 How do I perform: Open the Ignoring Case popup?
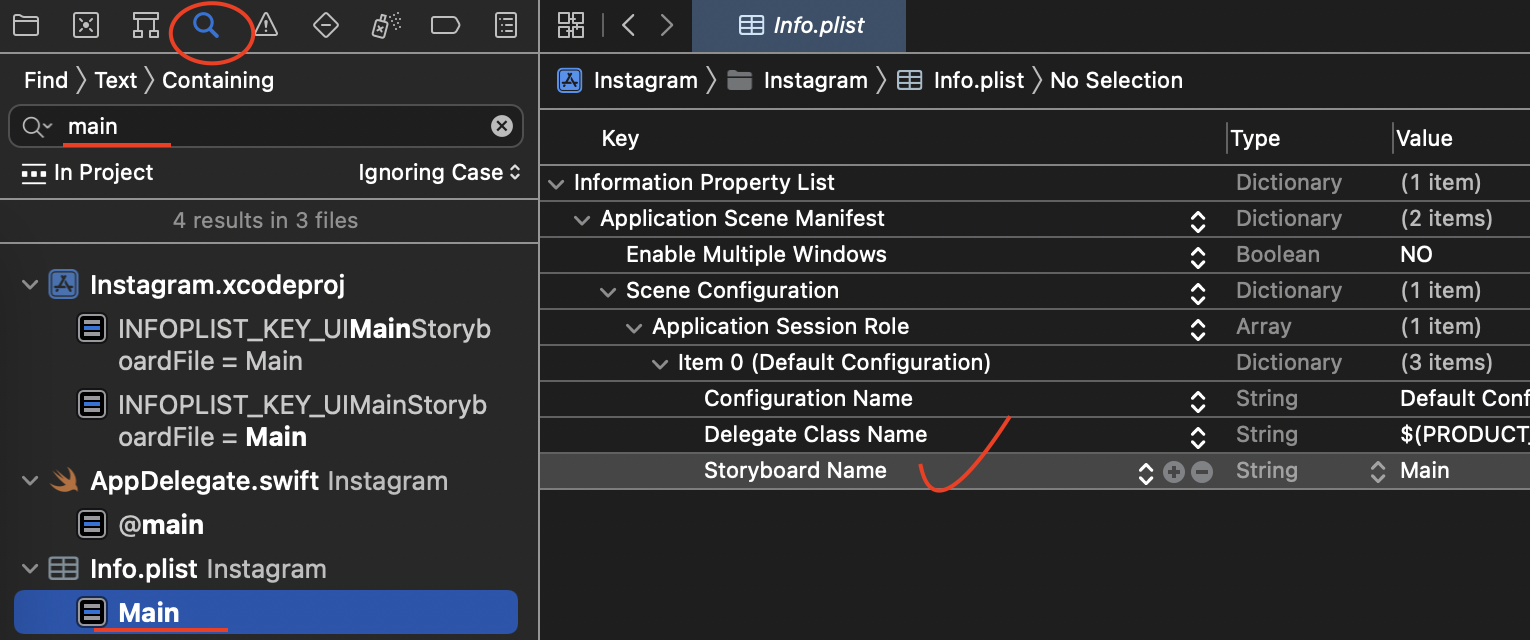coord(439,172)
